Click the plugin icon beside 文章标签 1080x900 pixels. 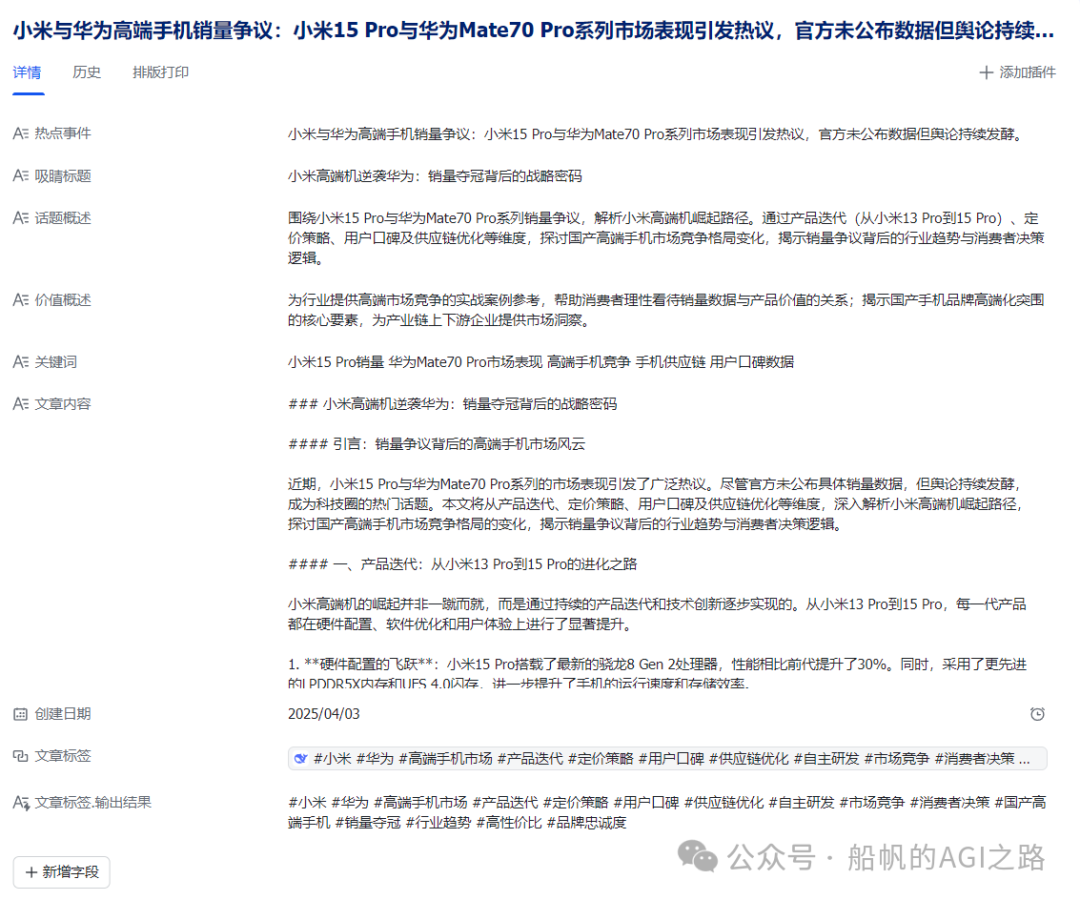point(21,756)
